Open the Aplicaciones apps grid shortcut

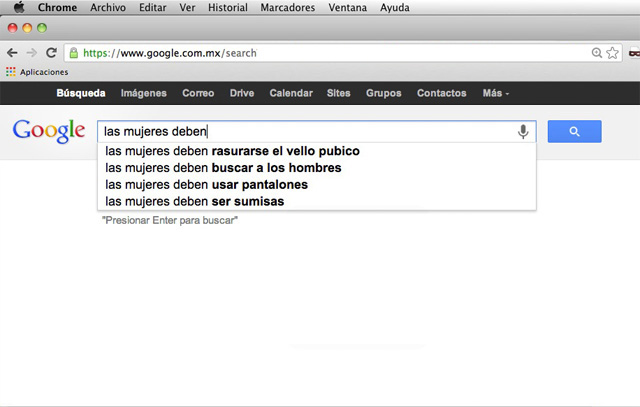[x=11, y=72]
